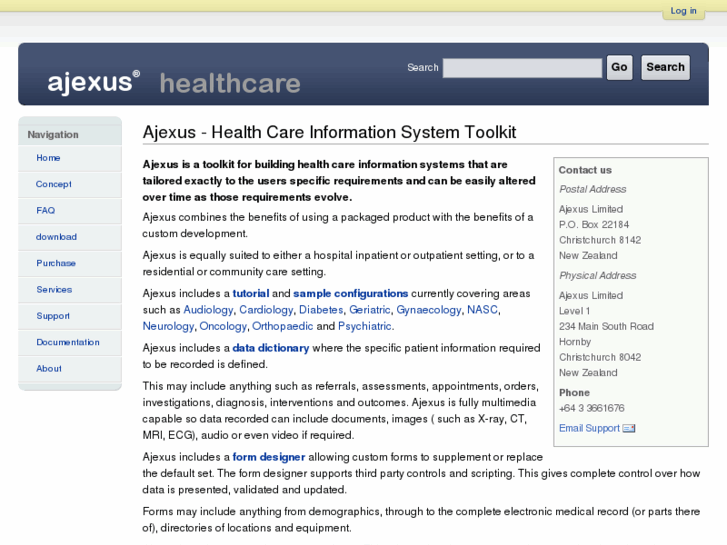Open the Geriatric link
This screenshot has height=545, width=727.
pyautogui.click(x=370, y=310)
